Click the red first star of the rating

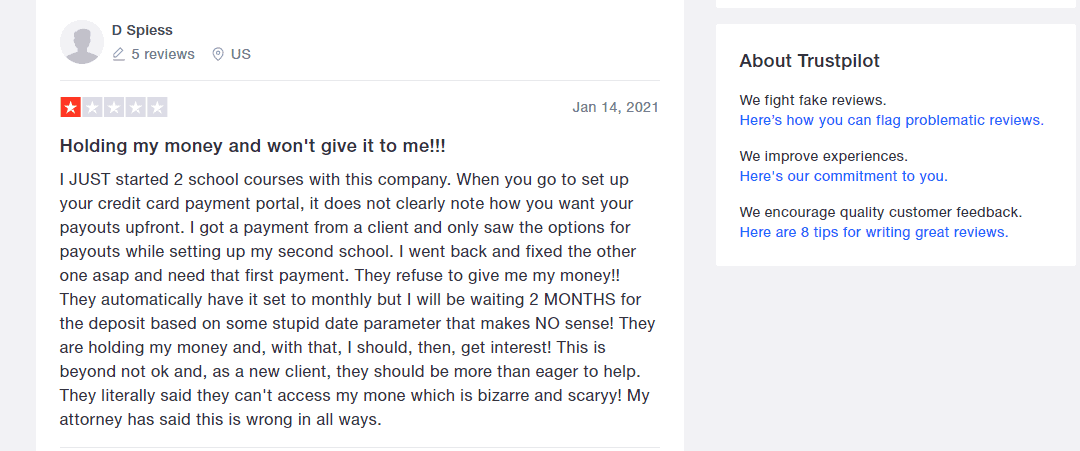click(x=71, y=108)
